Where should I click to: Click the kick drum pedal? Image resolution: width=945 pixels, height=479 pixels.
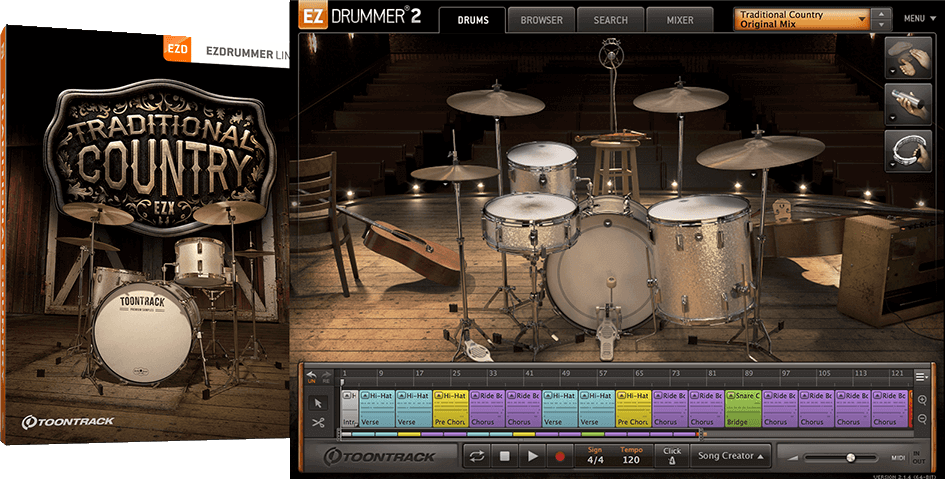tap(609, 331)
